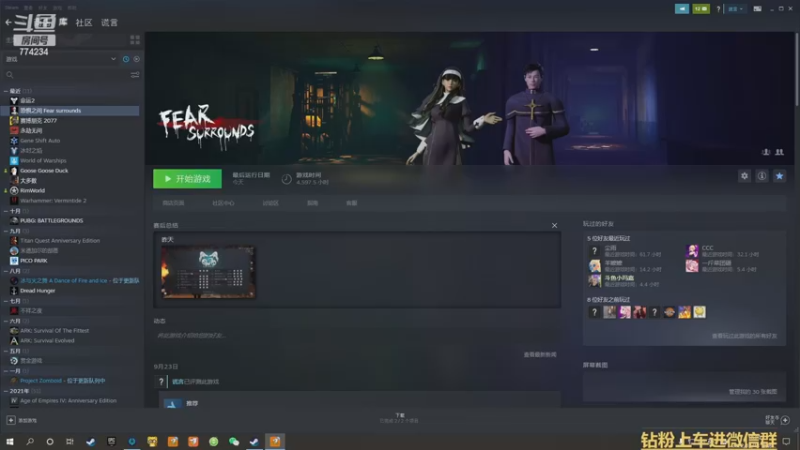This screenshot has width=800, height=450.
Task: Click the back arrow in Steam navigation
Action: tap(8, 22)
